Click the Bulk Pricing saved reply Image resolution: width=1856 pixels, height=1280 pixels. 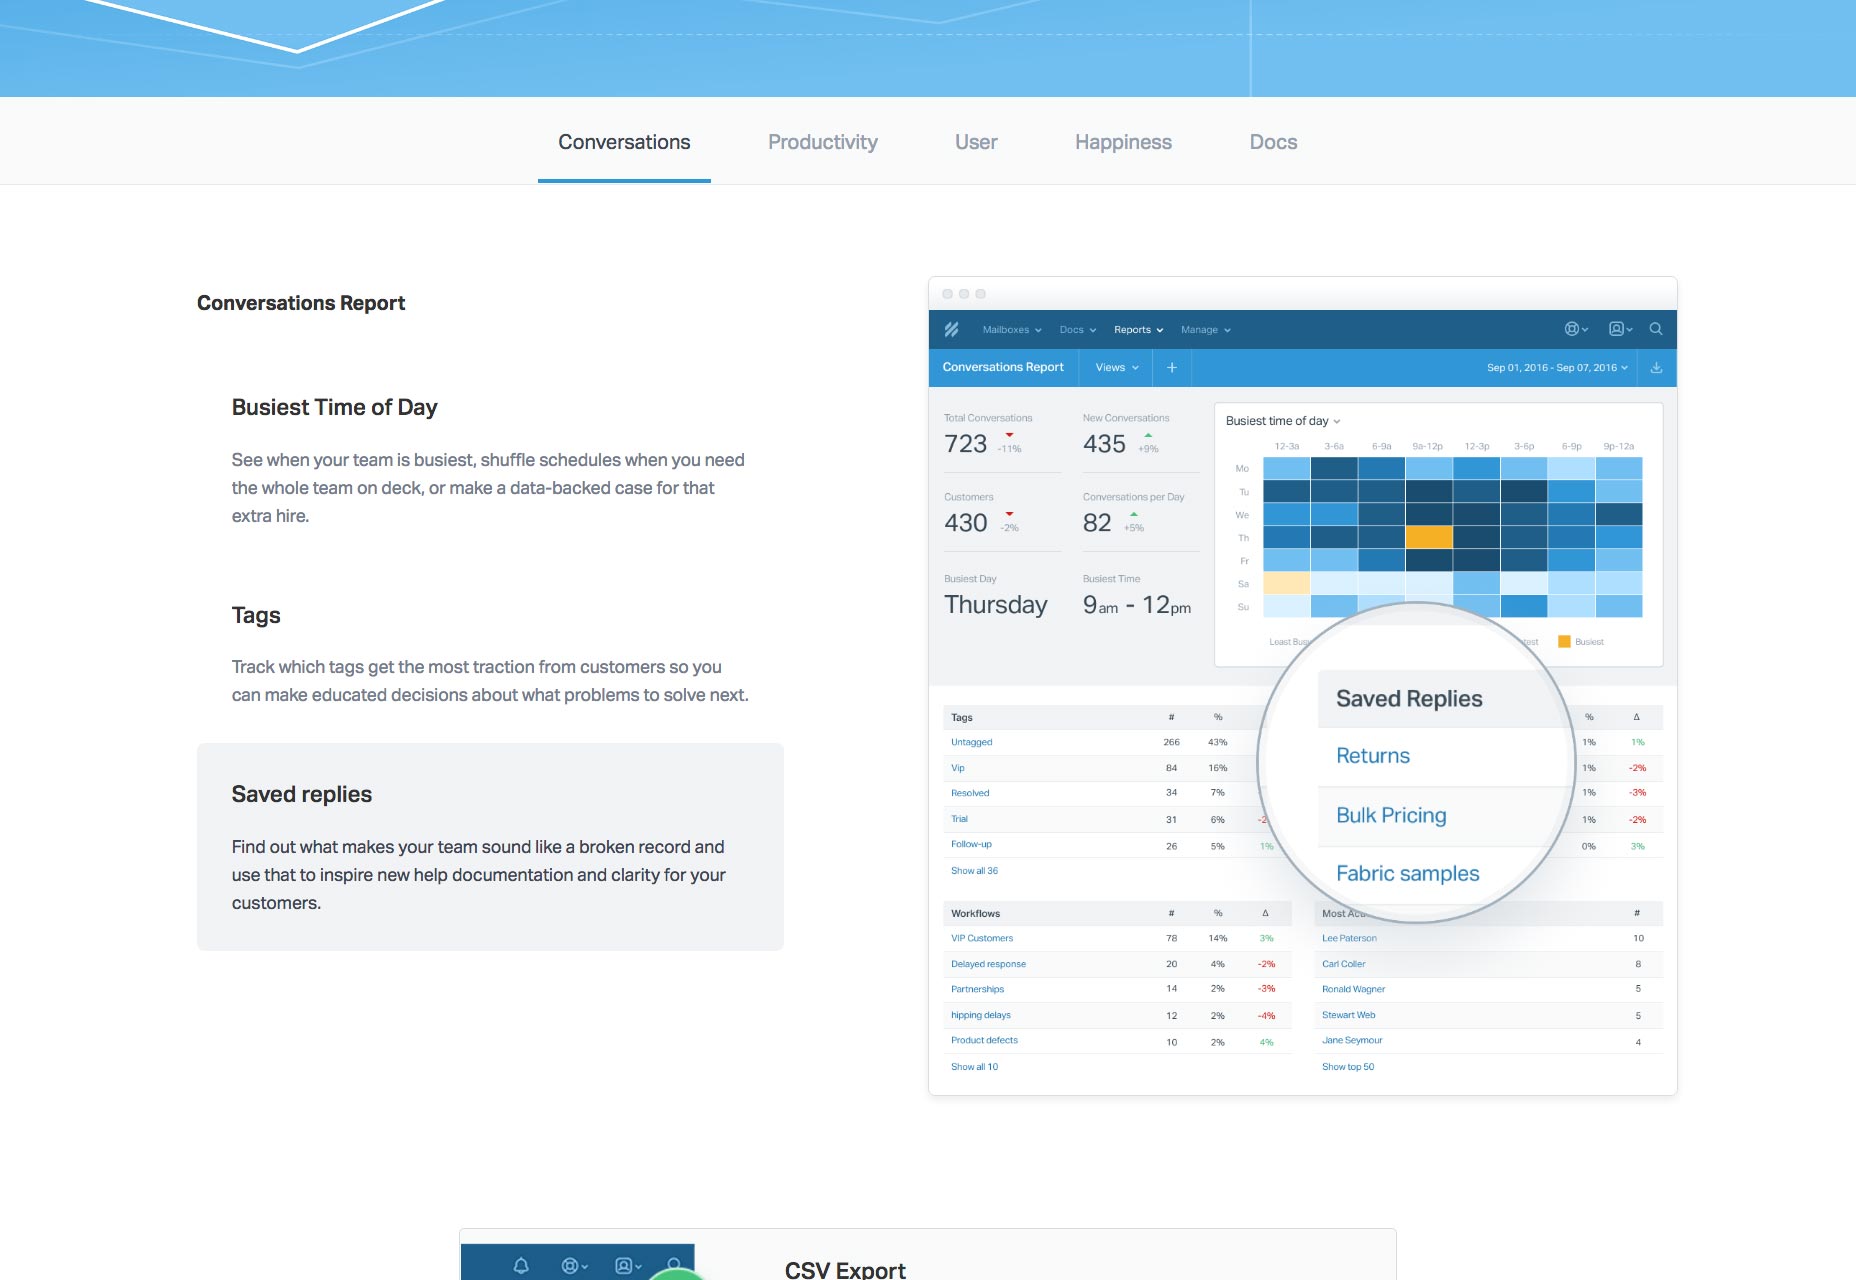pyautogui.click(x=1391, y=815)
